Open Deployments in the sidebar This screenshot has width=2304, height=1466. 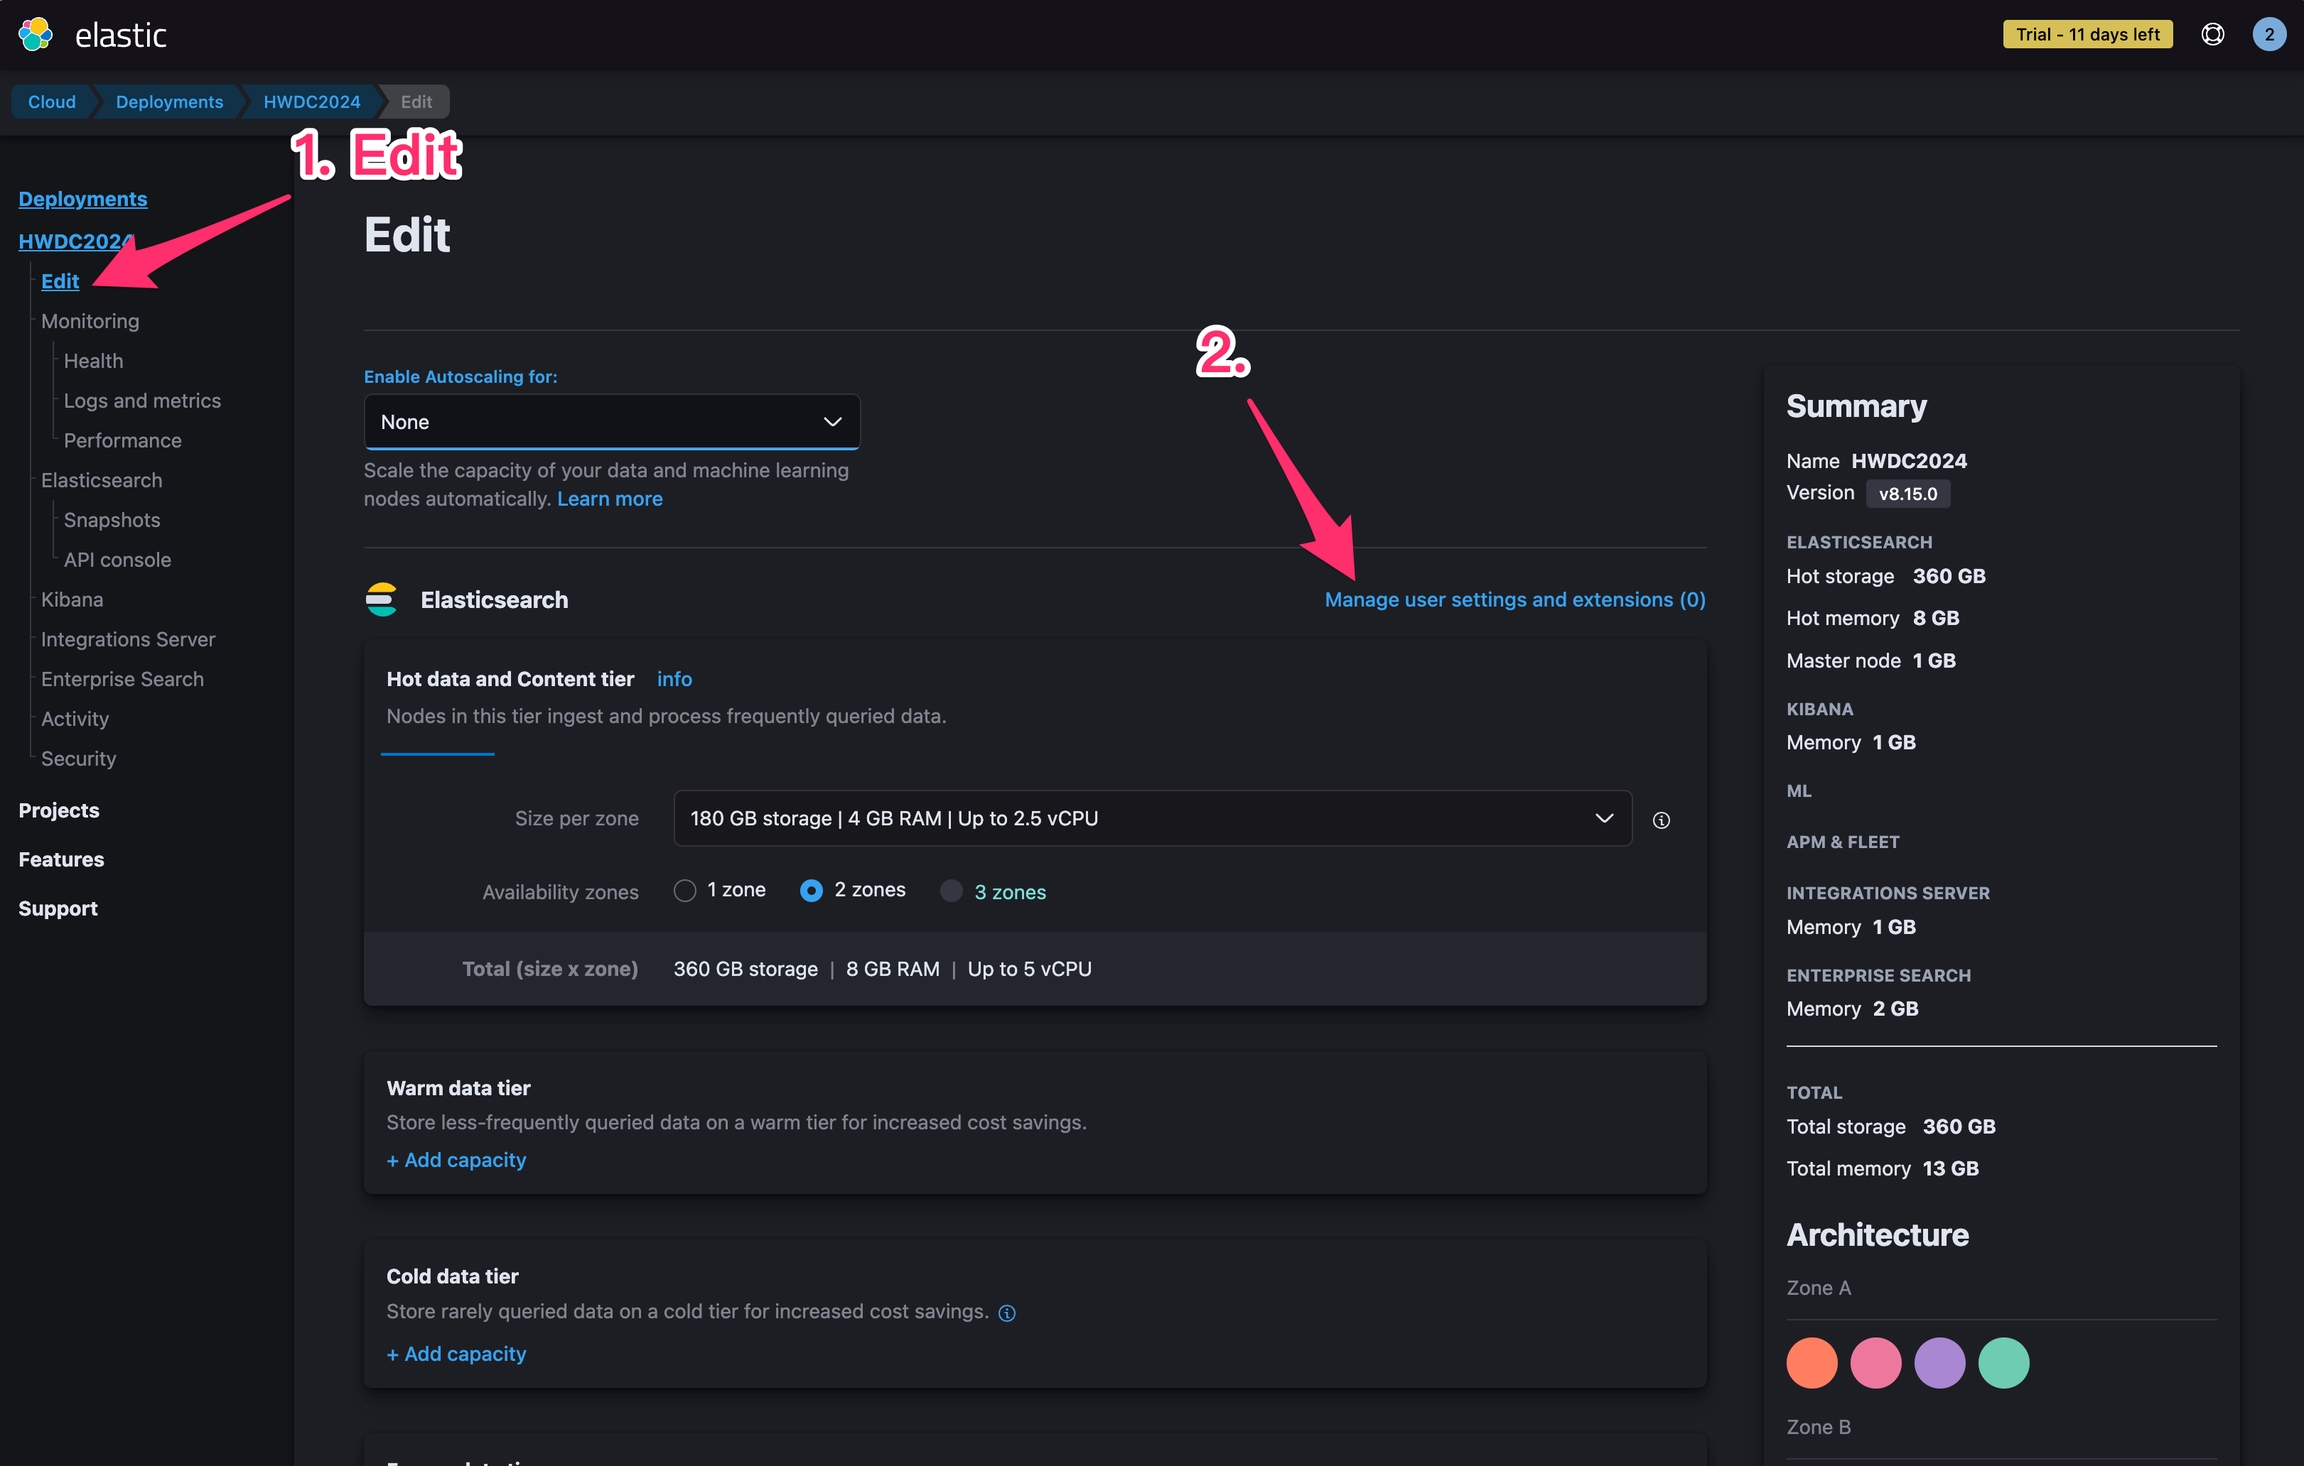pyautogui.click(x=83, y=199)
